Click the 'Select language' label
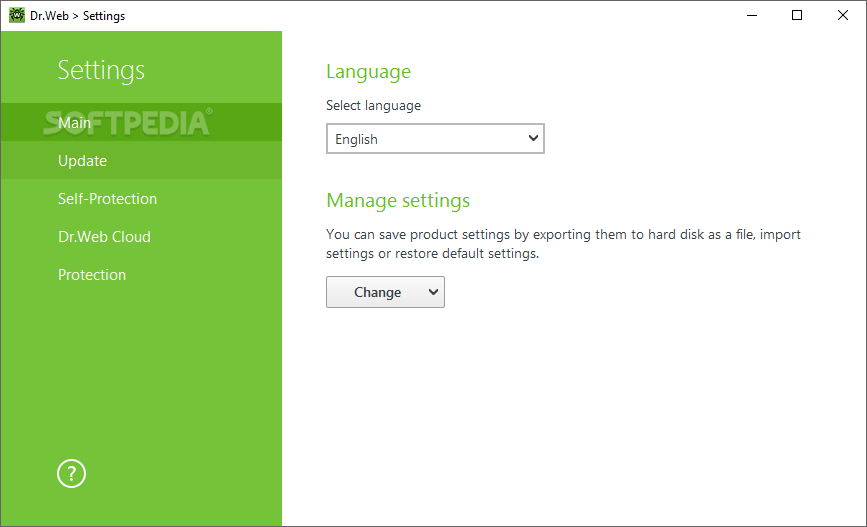Viewport: 867px width, 527px height. pyautogui.click(x=373, y=106)
